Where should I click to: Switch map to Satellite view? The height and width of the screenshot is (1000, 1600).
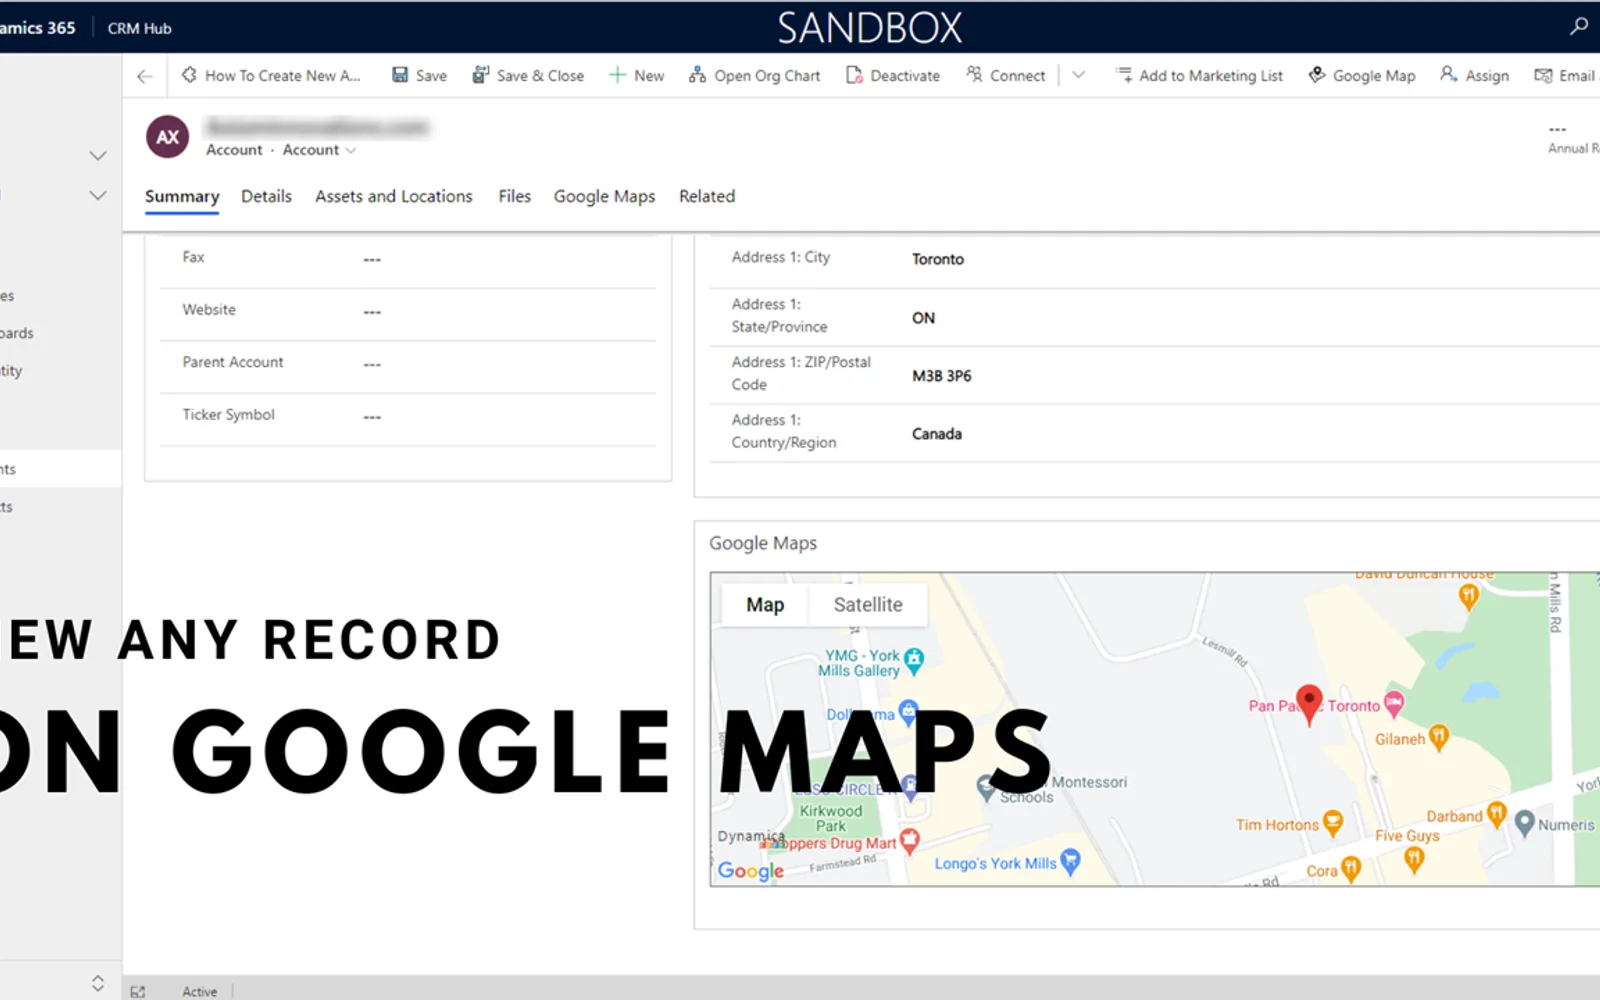(x=868, y=605)
